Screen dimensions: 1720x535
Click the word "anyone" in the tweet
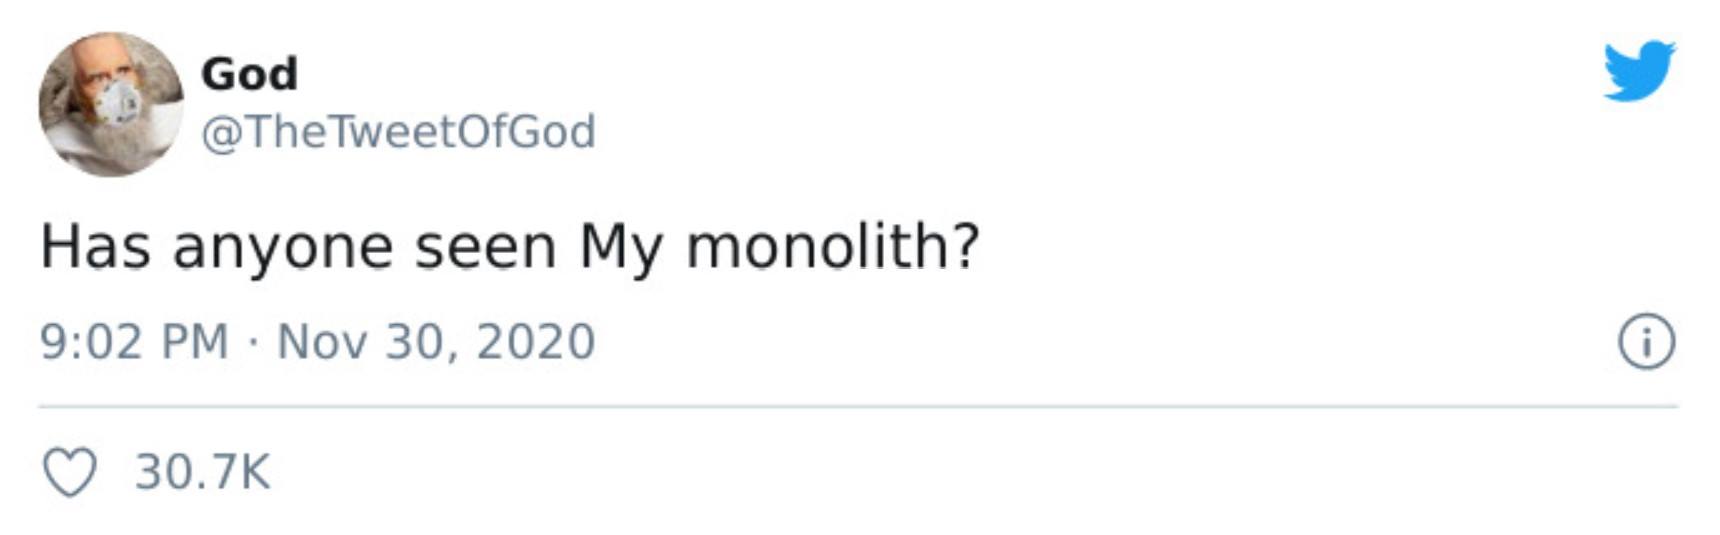pyautogui.click(x=282, y=249)
